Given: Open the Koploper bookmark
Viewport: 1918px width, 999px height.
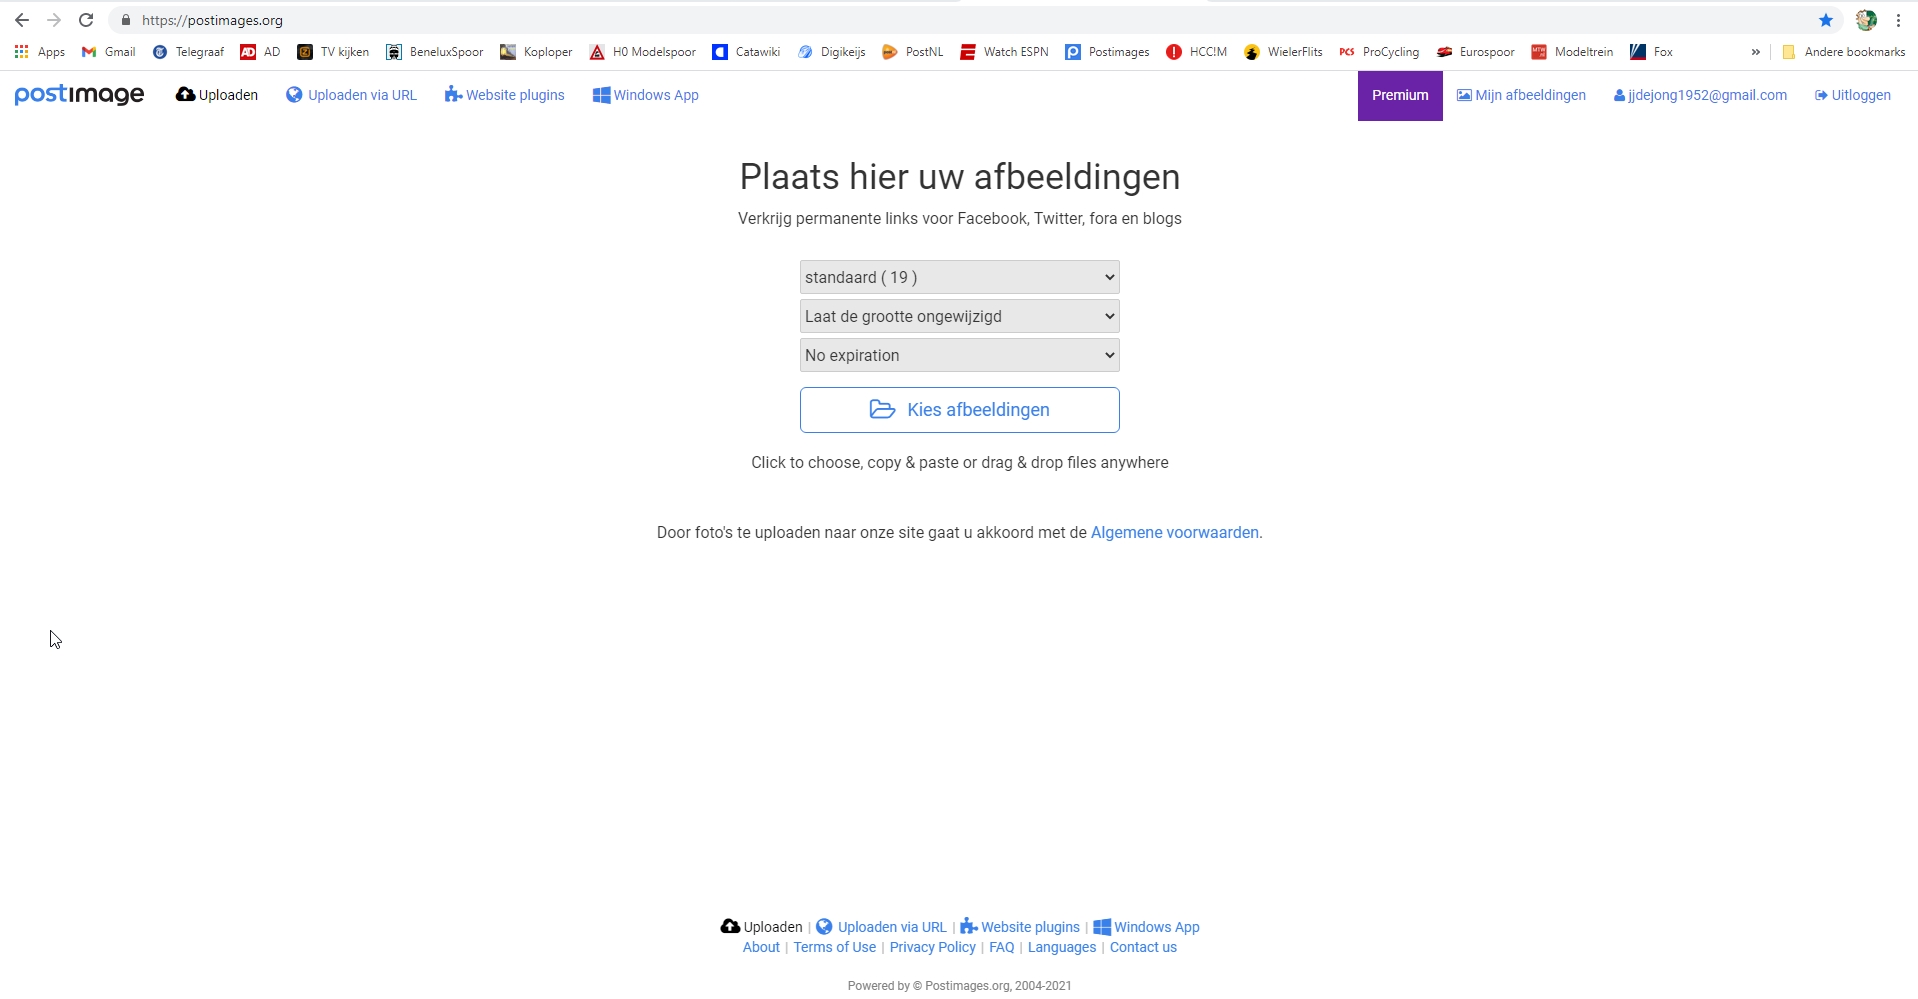Looking at the screenshot, I should pos(536,52).
